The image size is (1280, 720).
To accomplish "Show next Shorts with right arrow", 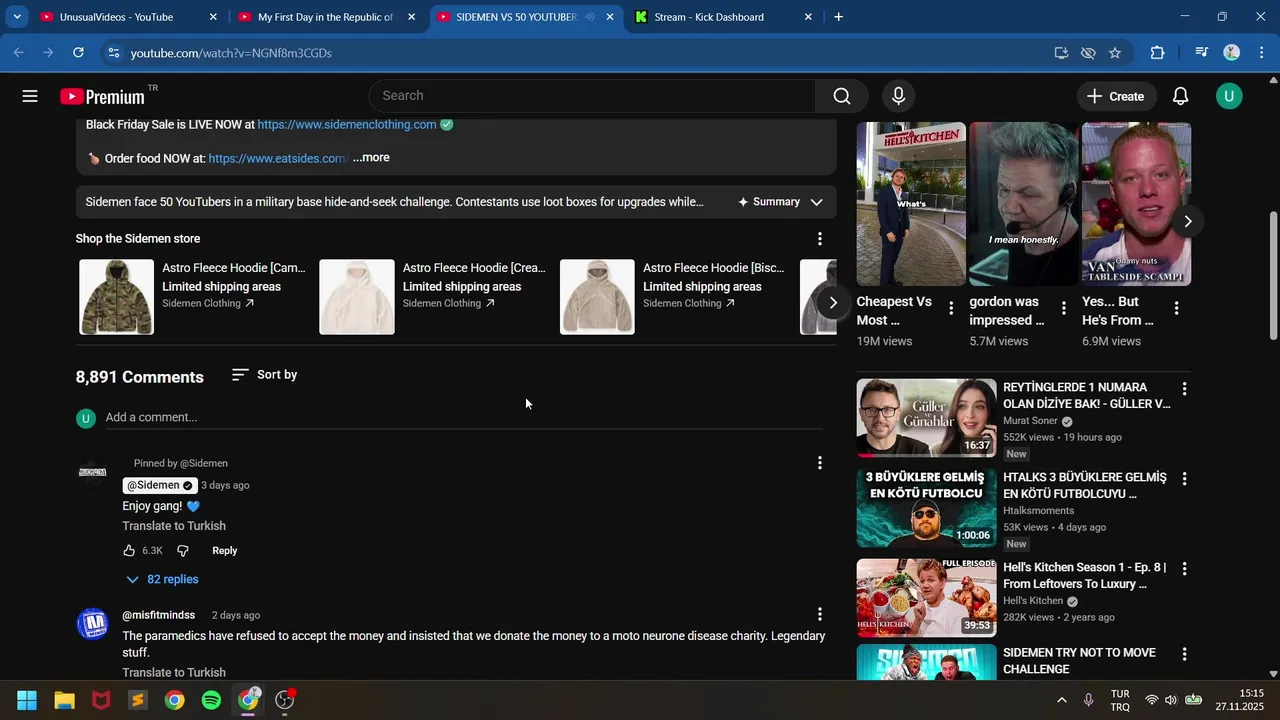I will [x=1187, y=221].
